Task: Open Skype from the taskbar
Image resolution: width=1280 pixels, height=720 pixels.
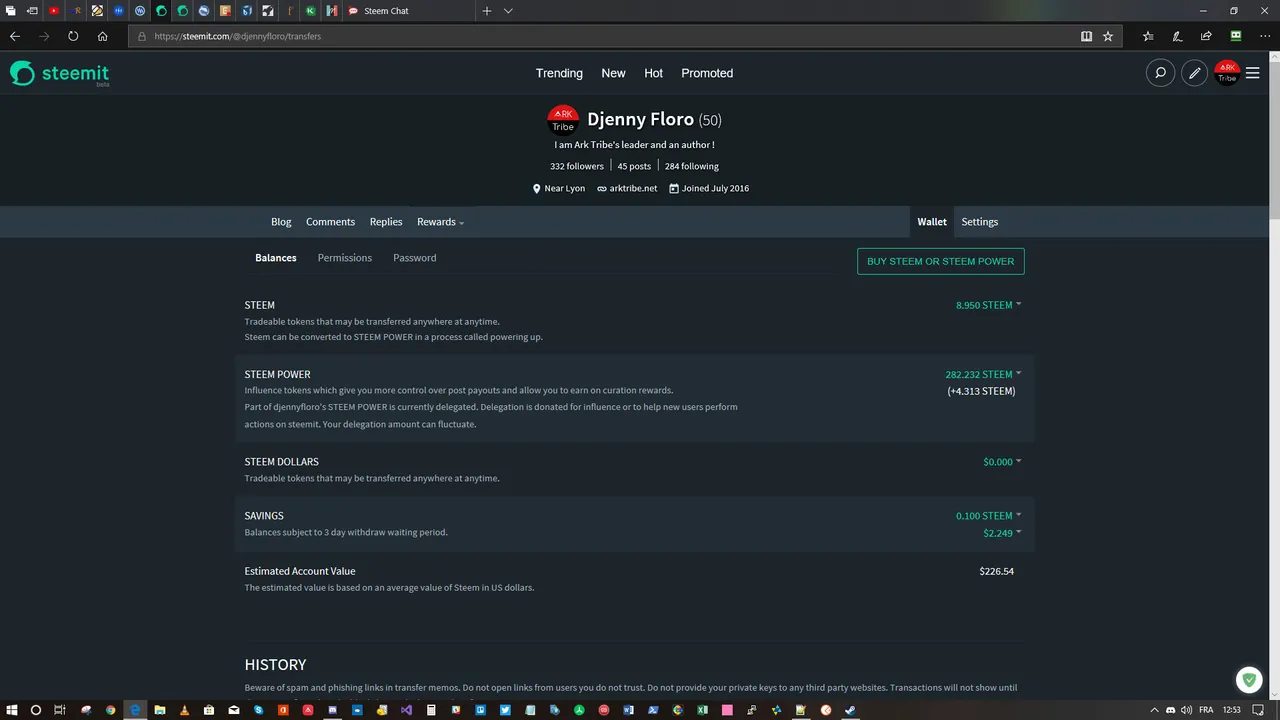Action: pos(258,710)
